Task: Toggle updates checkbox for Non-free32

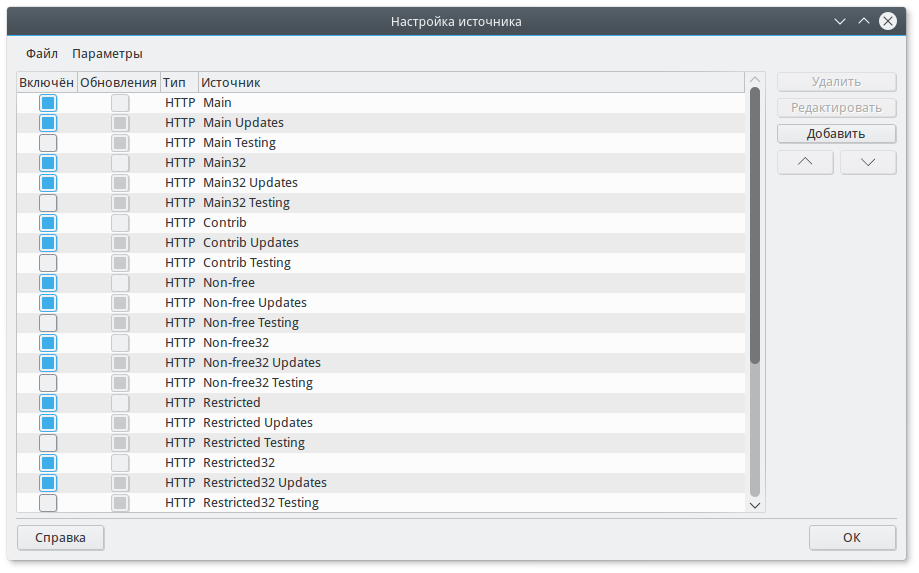Action: click(120, 343)
